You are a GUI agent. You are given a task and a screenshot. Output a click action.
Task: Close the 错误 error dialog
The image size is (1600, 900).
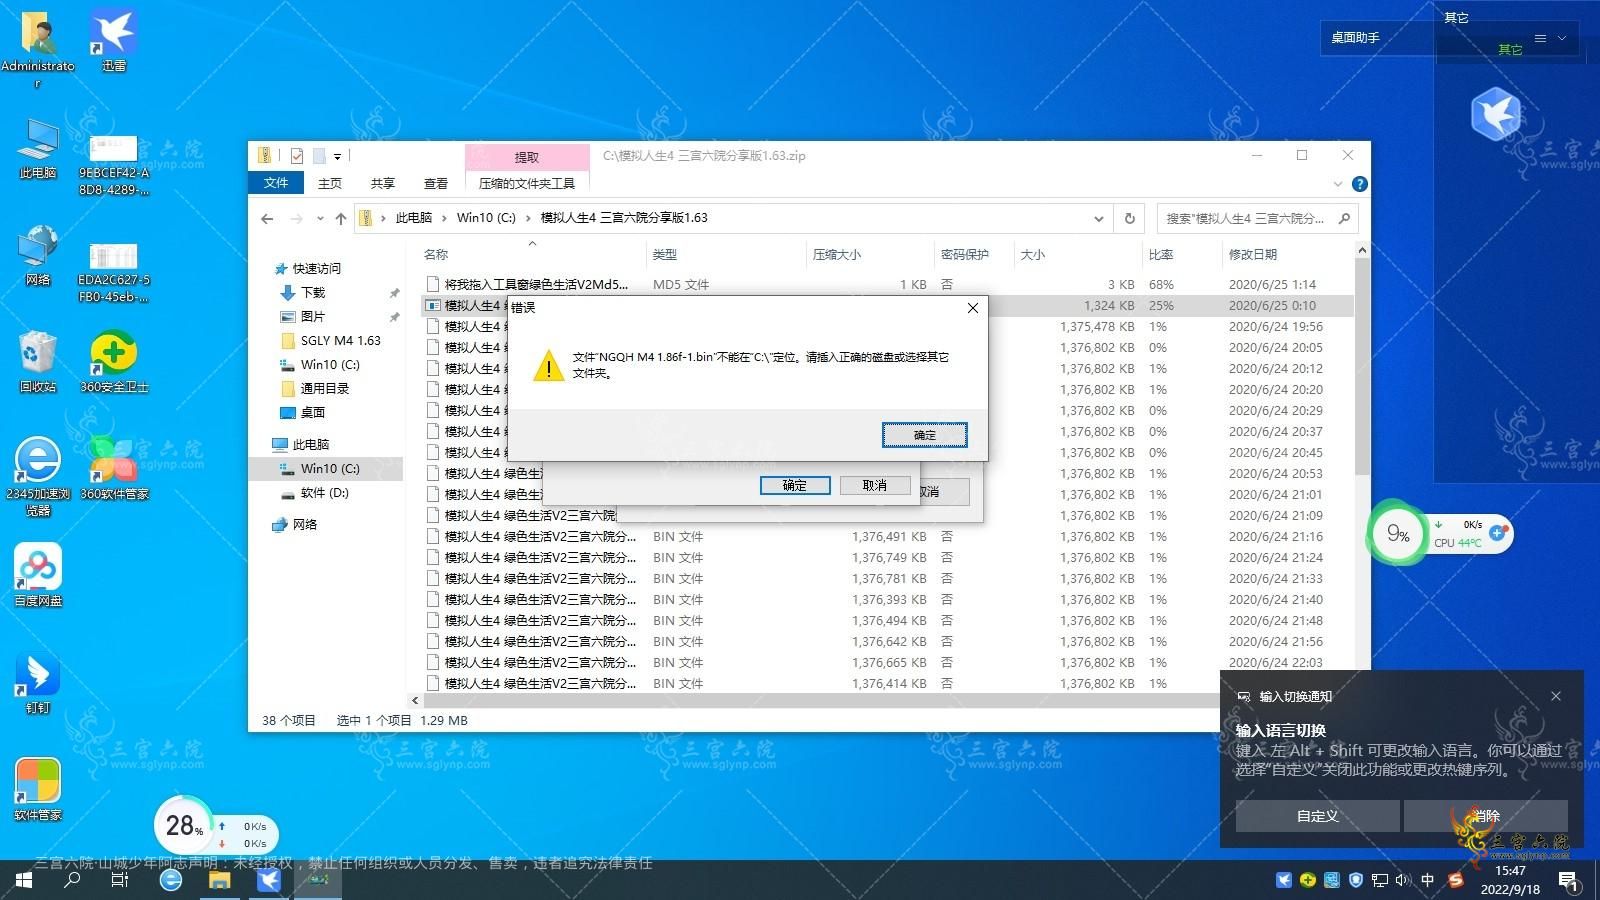[x=973, y=308]
